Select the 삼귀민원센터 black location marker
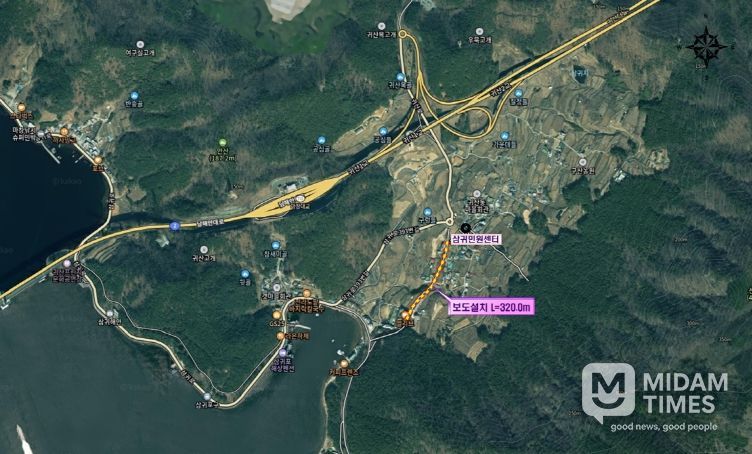The height and width of the screenshot is (454, 752). (465, 227)
